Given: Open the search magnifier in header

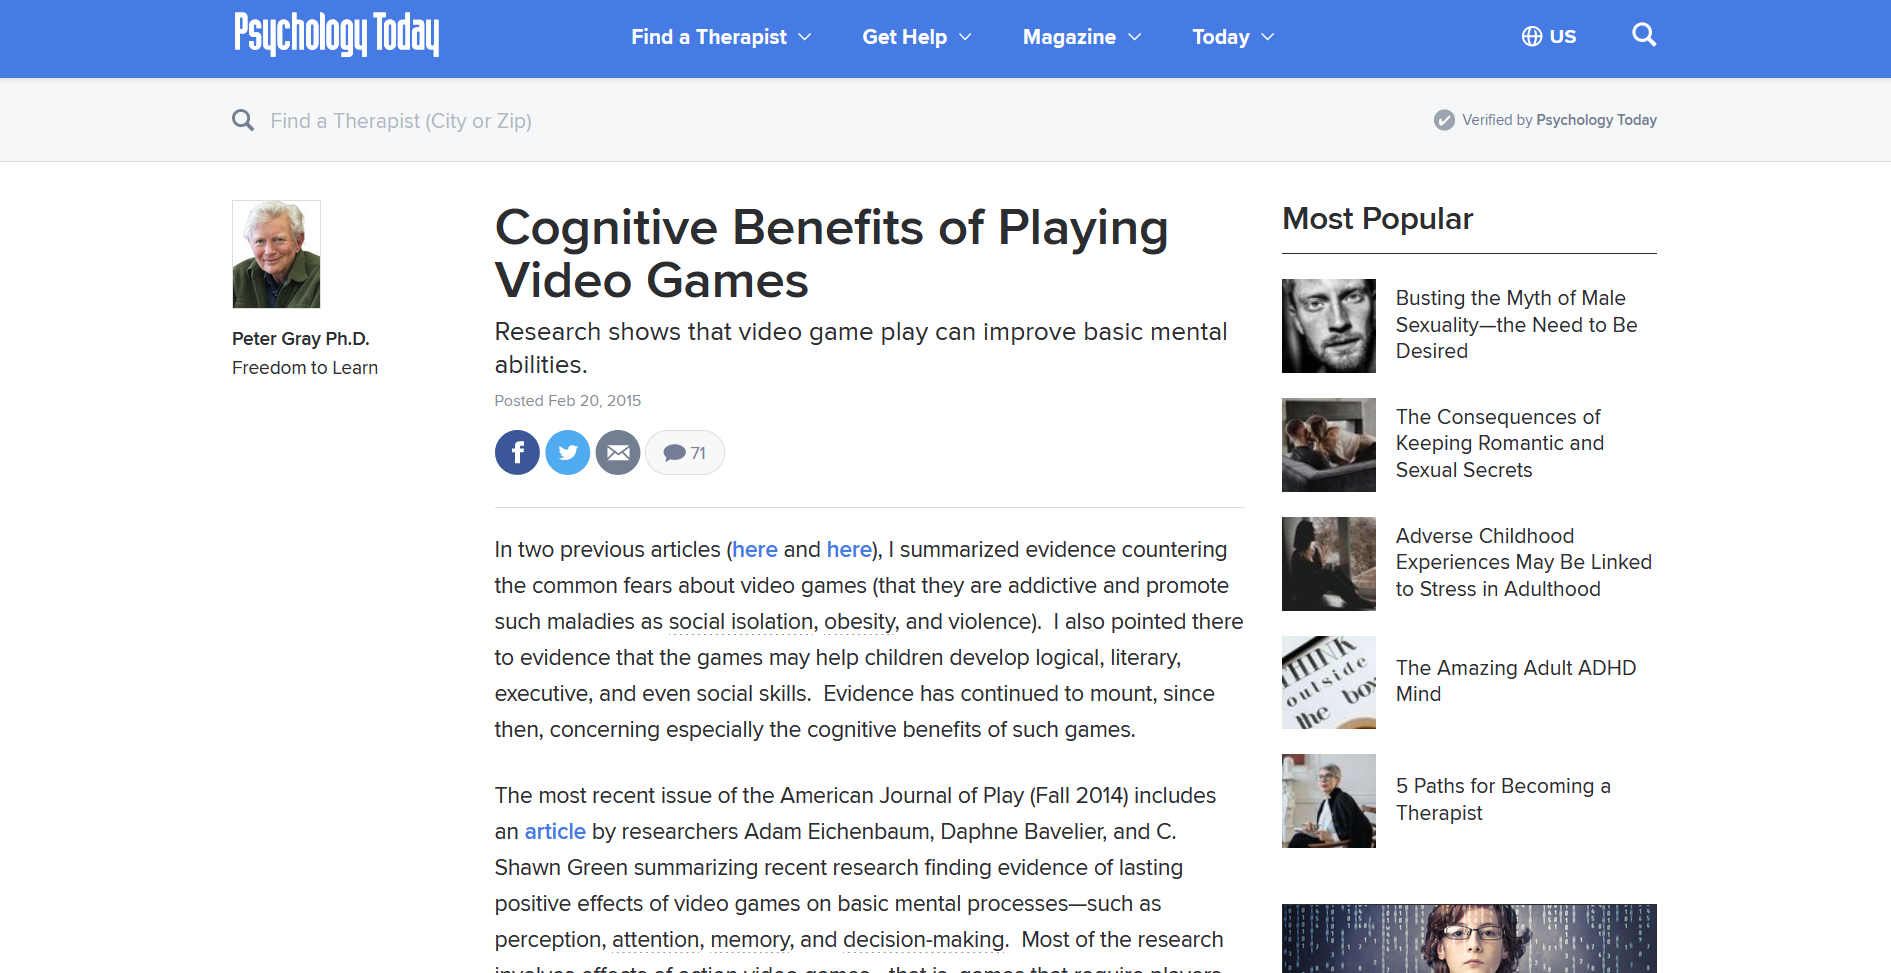Looking at the screenshot, I should click(1643, 36).
